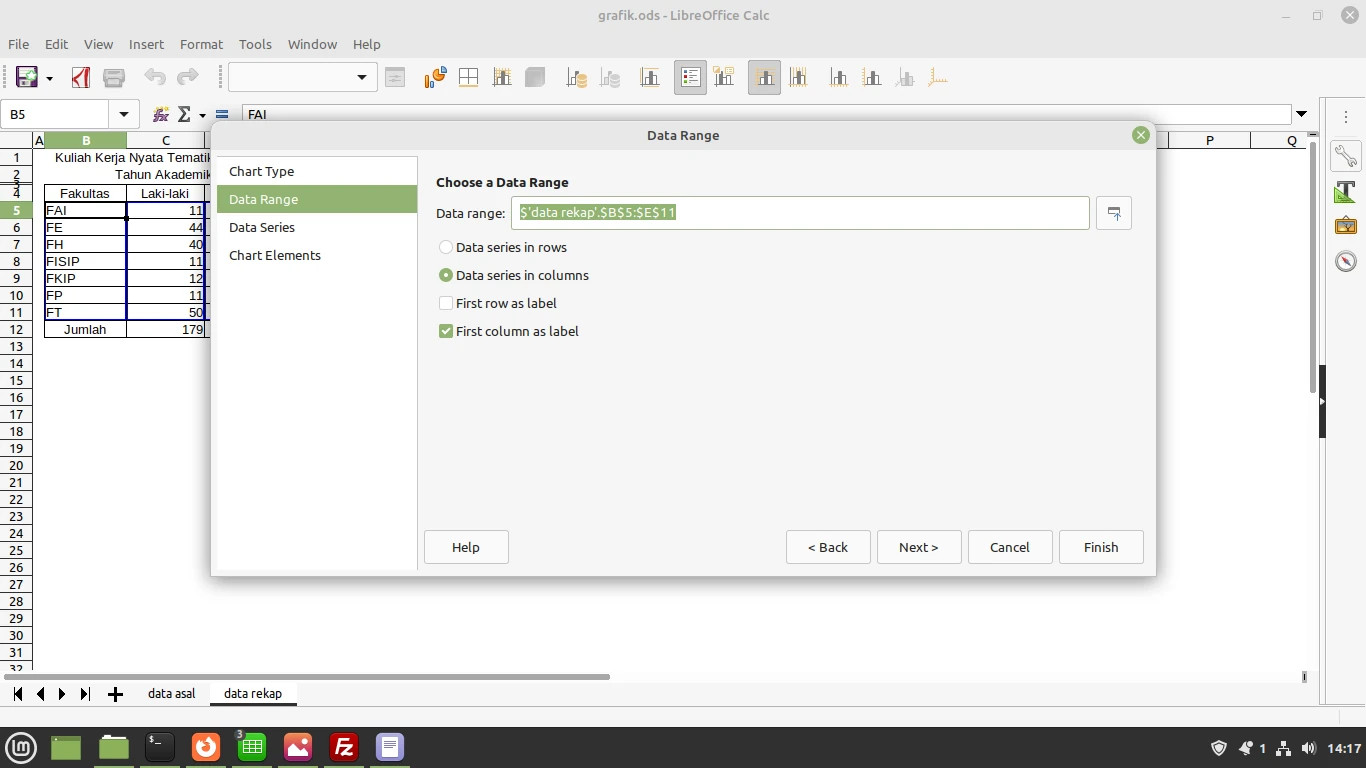The width and height of the screenshot is (1366, 768).
Task: Click the Save document icon
Action: pyautogui.click(x=27, y=78)
